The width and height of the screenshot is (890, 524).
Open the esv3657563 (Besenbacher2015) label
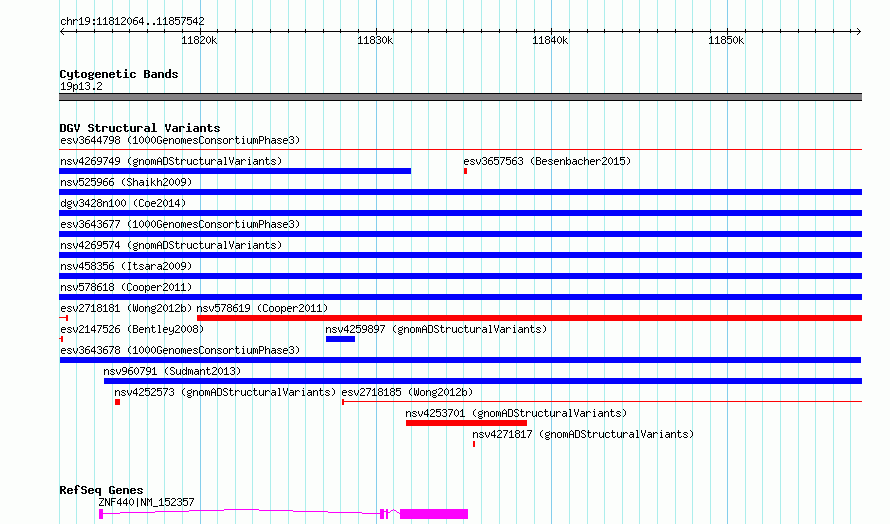[547, 161]
